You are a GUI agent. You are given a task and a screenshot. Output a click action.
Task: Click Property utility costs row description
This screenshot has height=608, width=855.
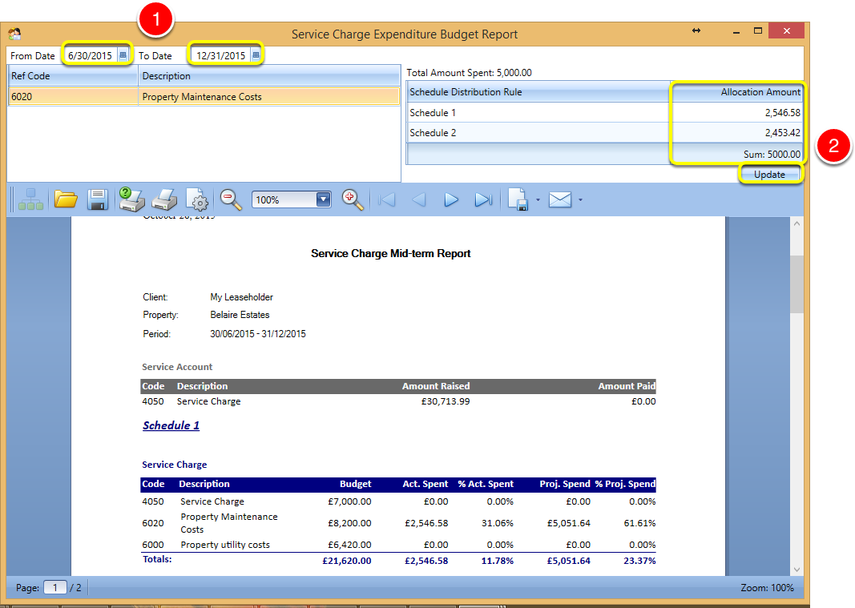coord(225,544)
